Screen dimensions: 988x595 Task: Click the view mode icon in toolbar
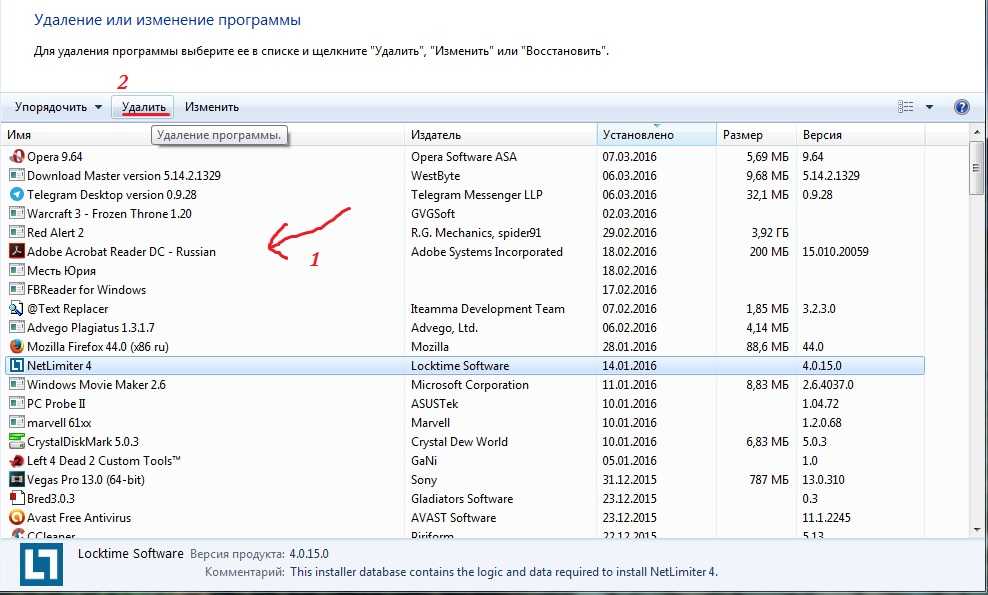pyautogui.click(x=905, y=107)
